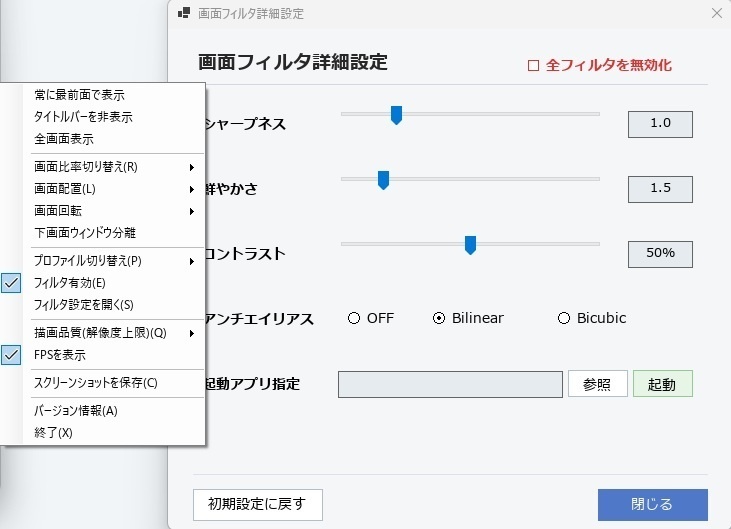731x529 pixels.
Task: Select the Bilinear radio button
Action: click(439, 318)
